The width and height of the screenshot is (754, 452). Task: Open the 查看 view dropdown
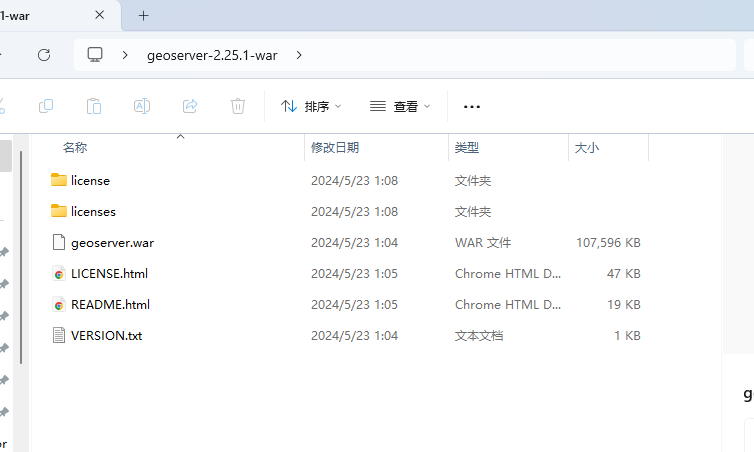point(400,106)
